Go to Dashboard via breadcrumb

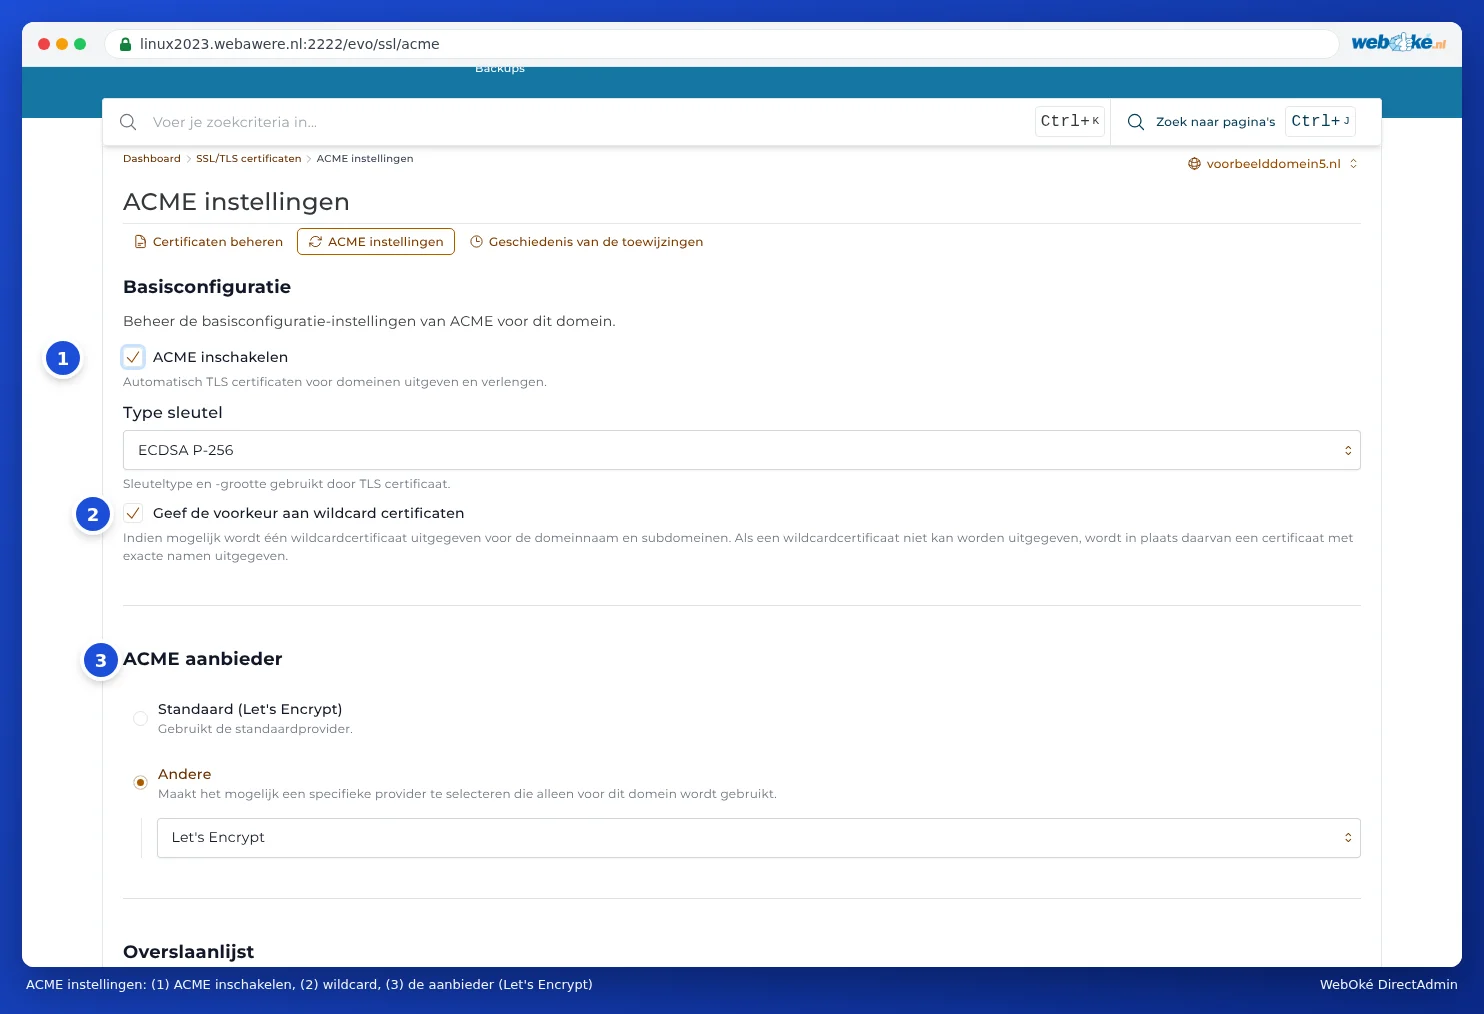[152, 159]
